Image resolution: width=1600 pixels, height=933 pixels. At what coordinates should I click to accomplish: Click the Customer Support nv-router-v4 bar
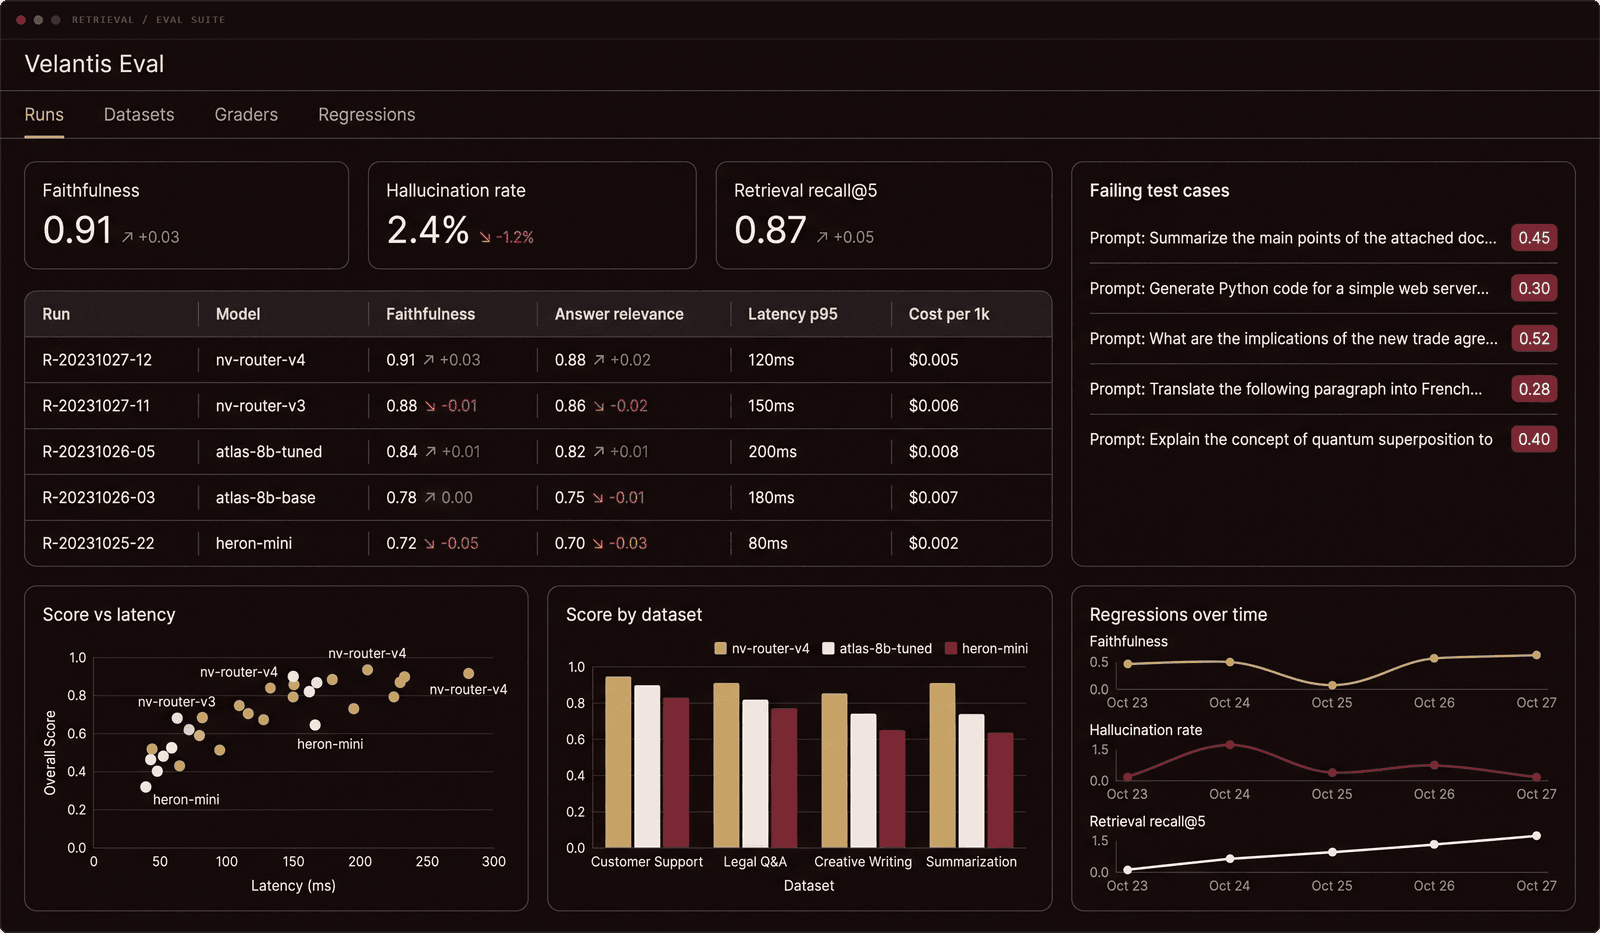619,762
